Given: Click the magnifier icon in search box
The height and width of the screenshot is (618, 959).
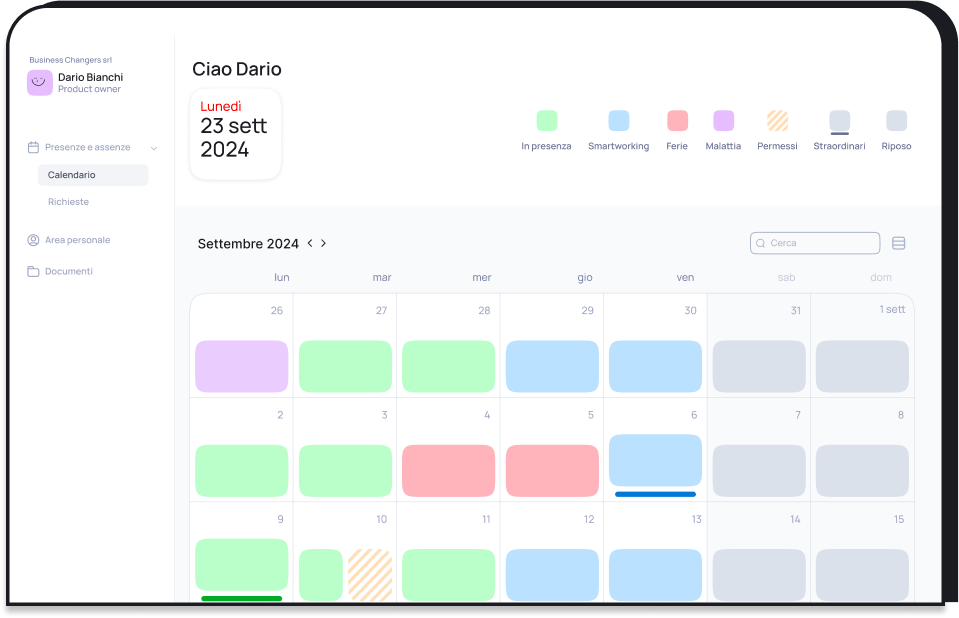Looking at the screenshot, I should [x=761, y=243].
